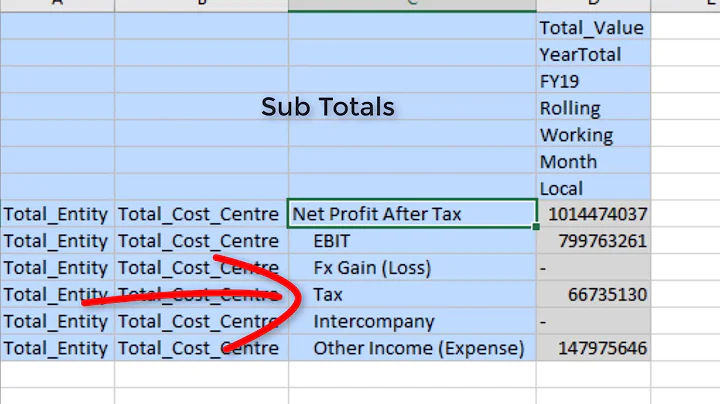Select Total_Cost_Centre in Fx Gain (Loss) row
720x404 pixels.
pyautogui.click(x=201, y=267)
